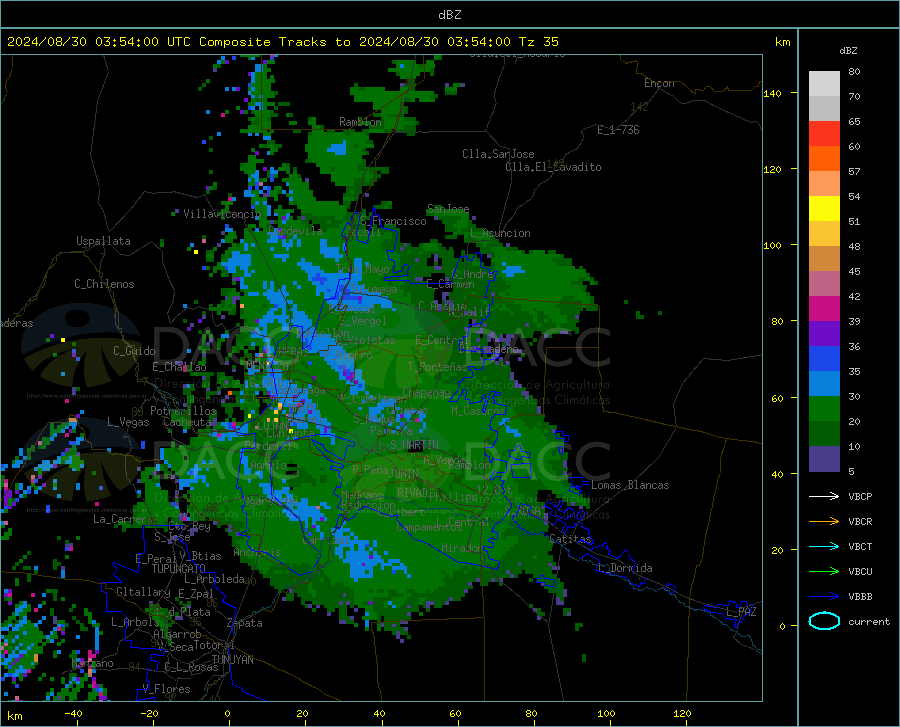Image resolution: width=900 pixels, height=727 pixels.
Task: Select the dark green 10-20 dBZ swatch
Action: pos(824,434)
